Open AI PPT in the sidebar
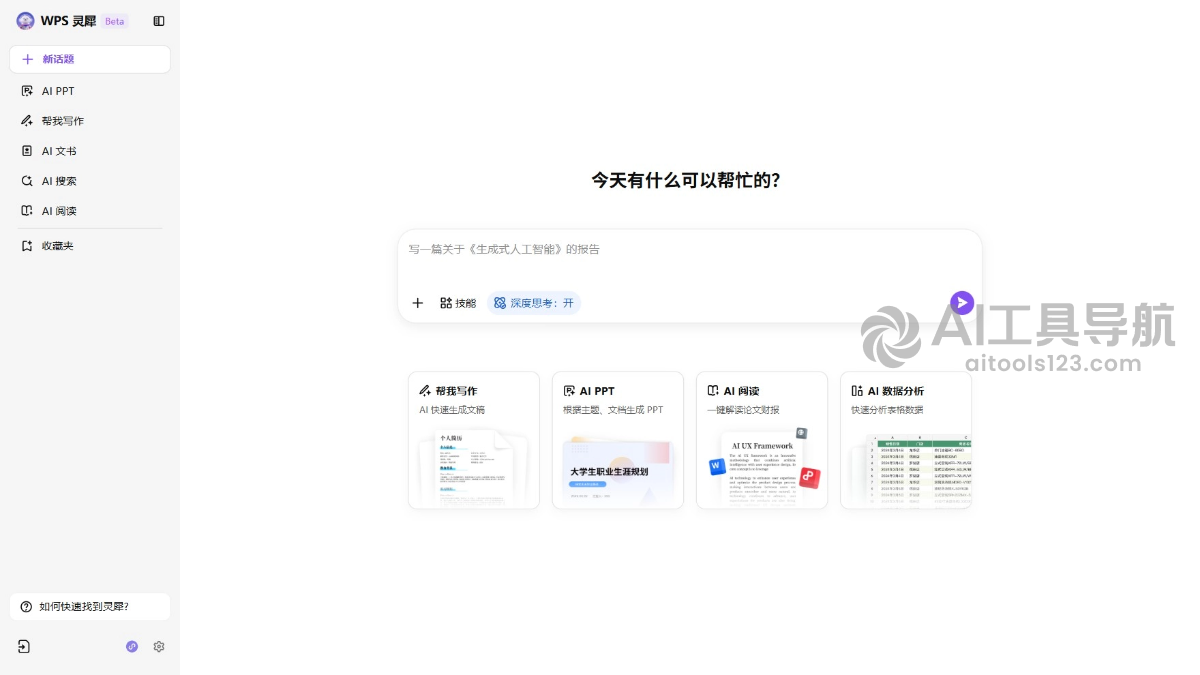 click(x=90, y=91)
